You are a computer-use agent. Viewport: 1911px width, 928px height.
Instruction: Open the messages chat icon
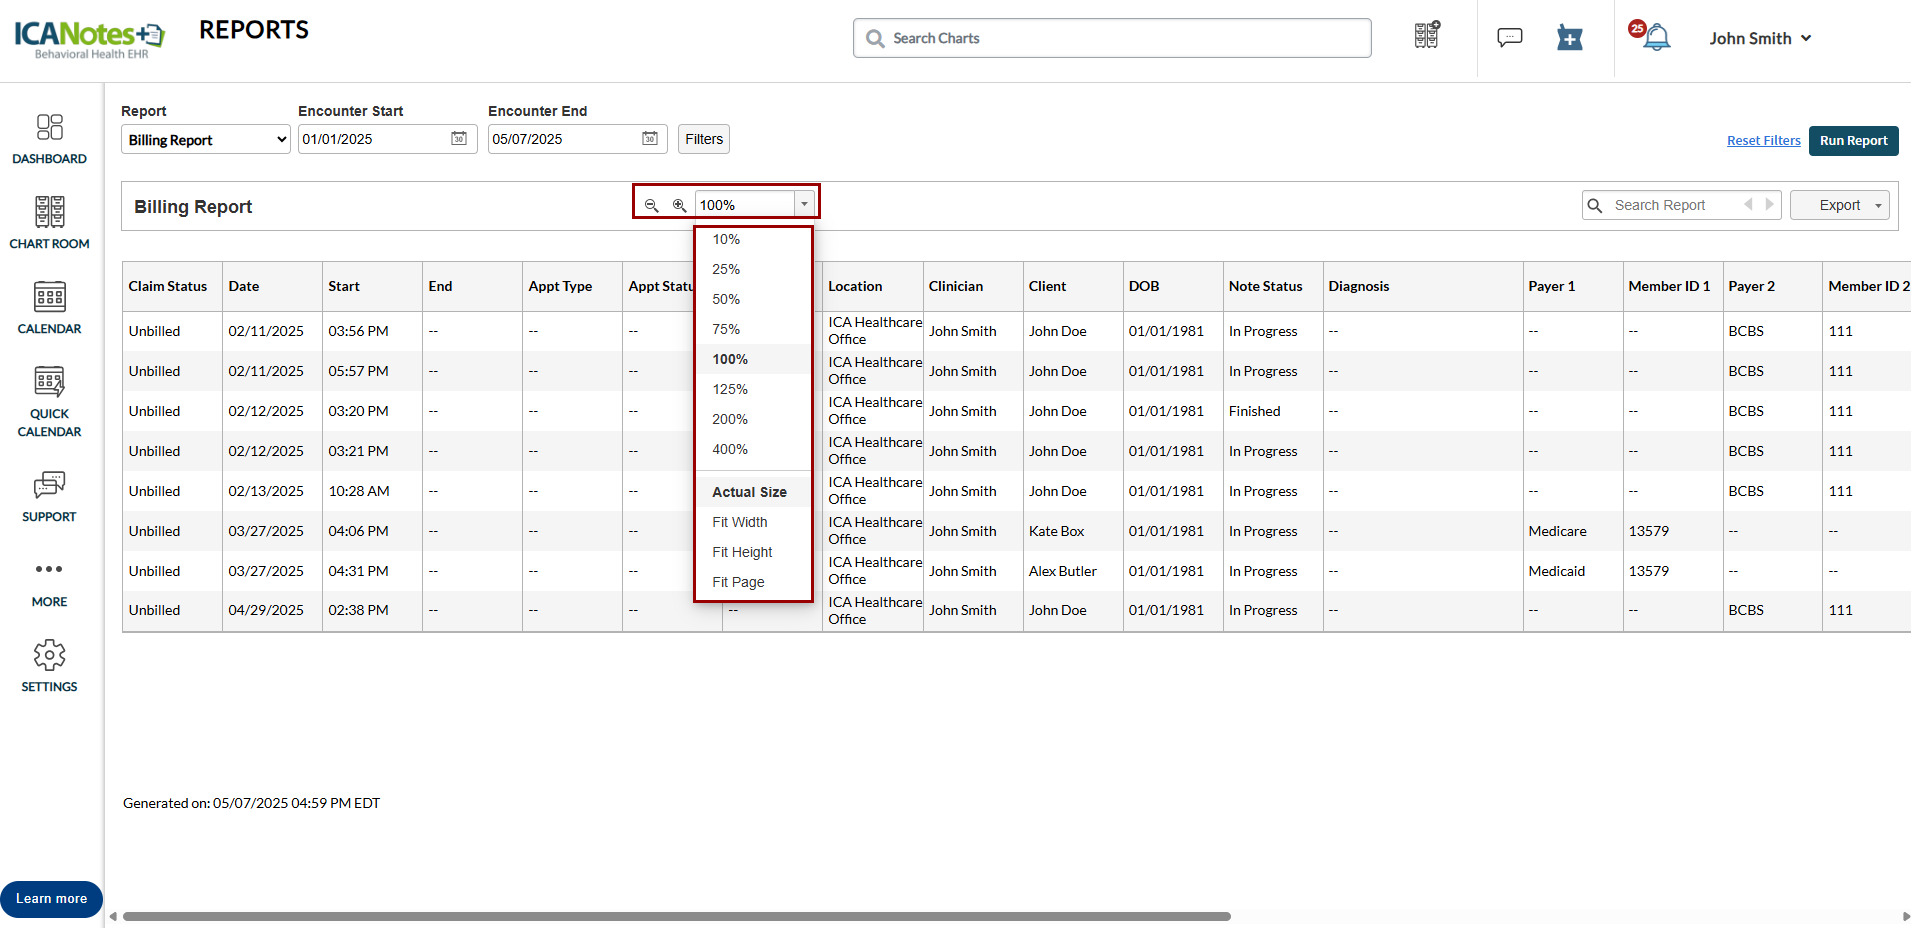pos(1510,38)
